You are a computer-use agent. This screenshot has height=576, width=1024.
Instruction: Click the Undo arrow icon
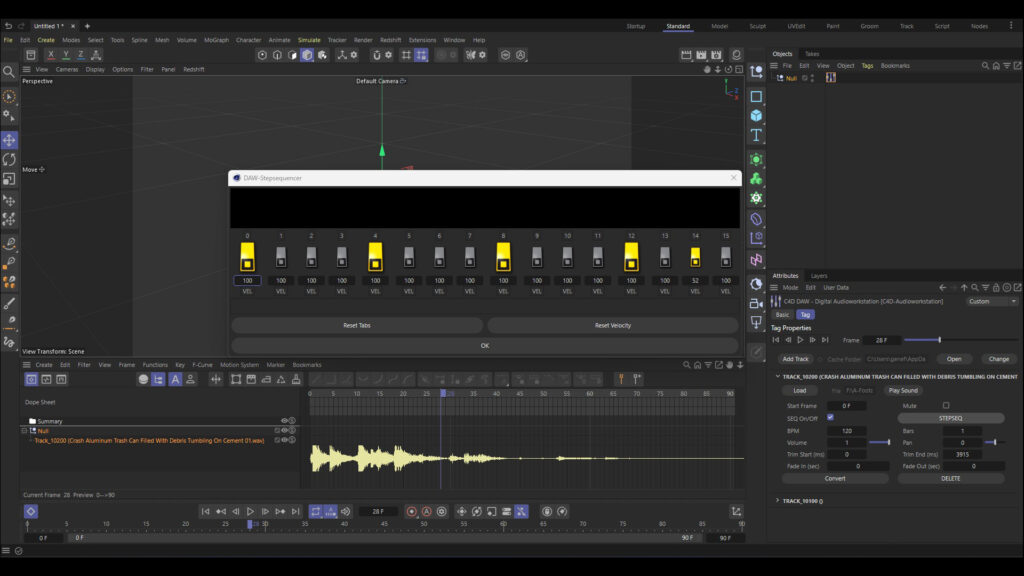point(8,26)
